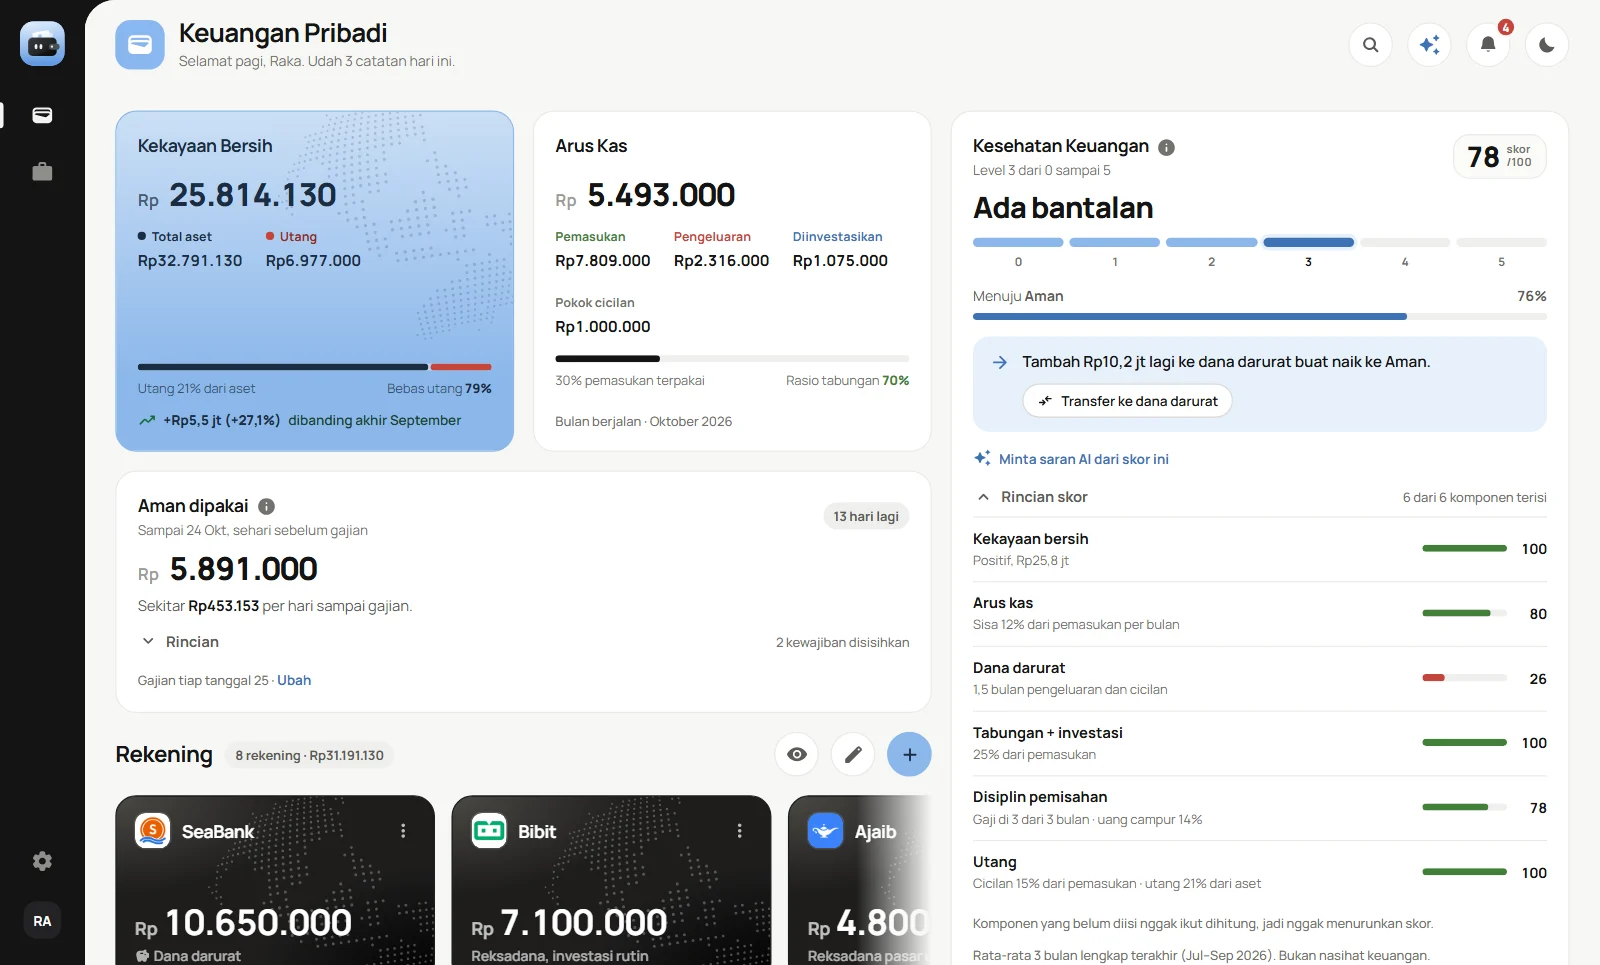The width and height of the screenshot is (1600, 965).
Task: Add a new account with plus button
Action: pos(909,755)
